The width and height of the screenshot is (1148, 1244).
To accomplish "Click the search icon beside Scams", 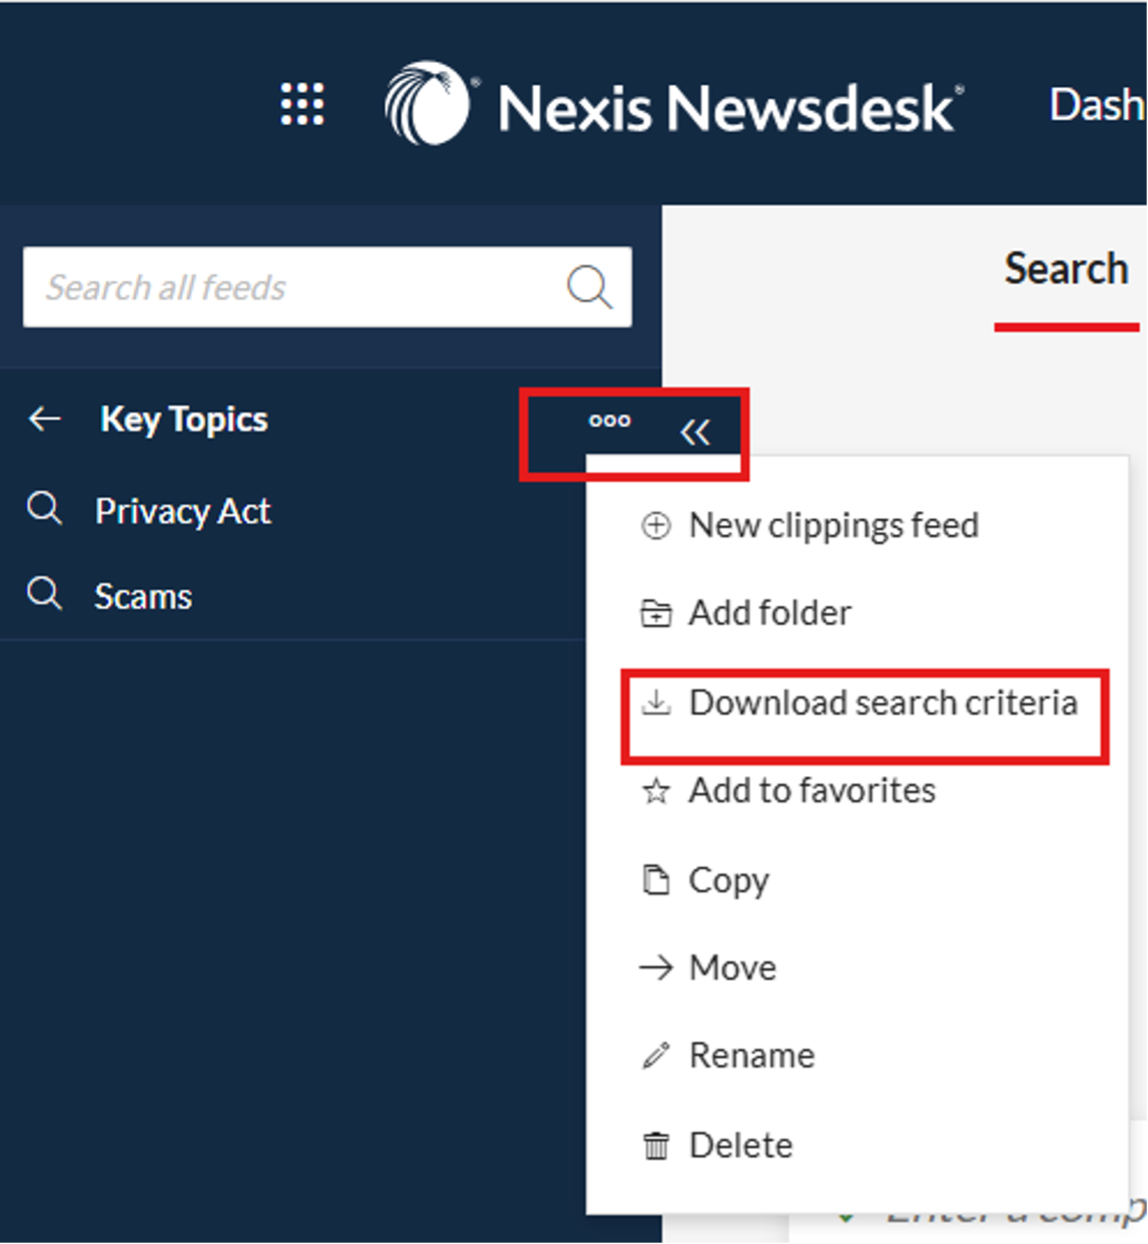I will click(x=45, y=595).
